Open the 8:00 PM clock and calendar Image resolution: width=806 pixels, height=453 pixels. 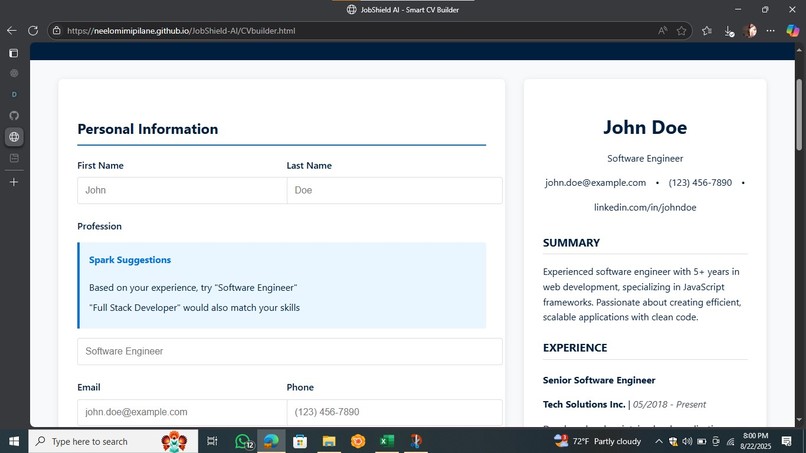tap(756, 441)
